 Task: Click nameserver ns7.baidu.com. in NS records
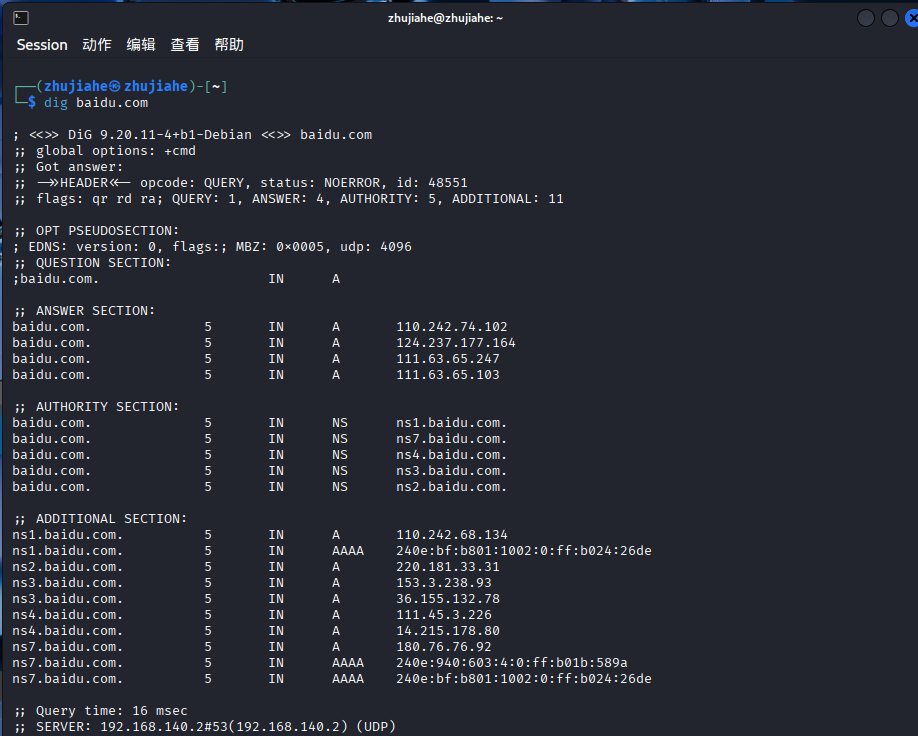pyautogui.click(x=451, y=439)
